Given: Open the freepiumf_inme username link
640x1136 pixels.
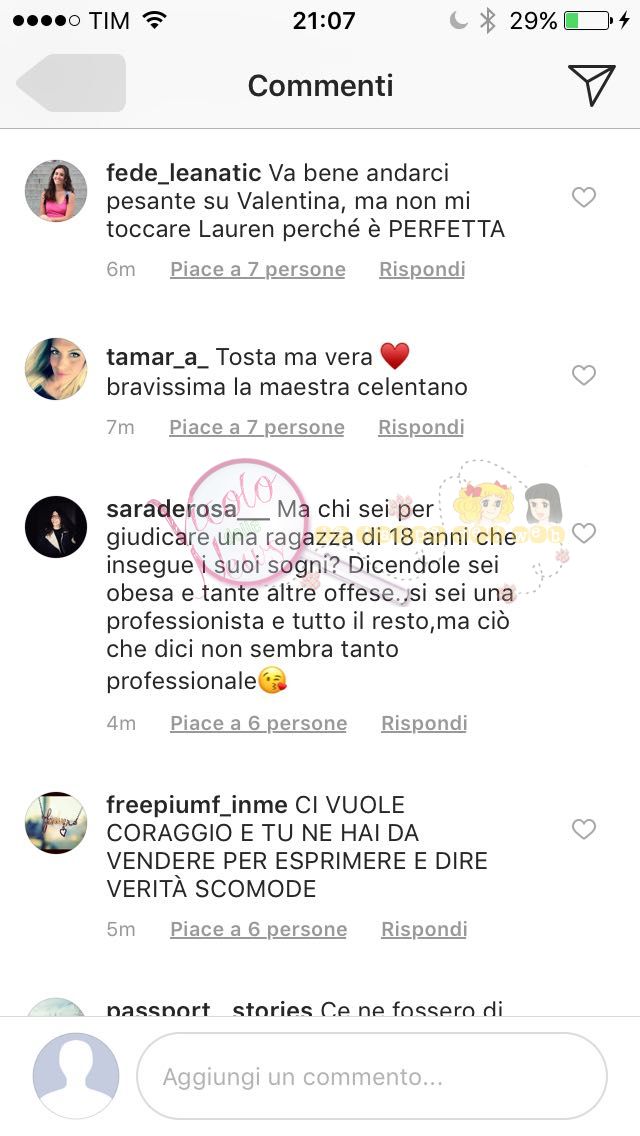Looking at the screenshot, I should [x=196, y=805].
